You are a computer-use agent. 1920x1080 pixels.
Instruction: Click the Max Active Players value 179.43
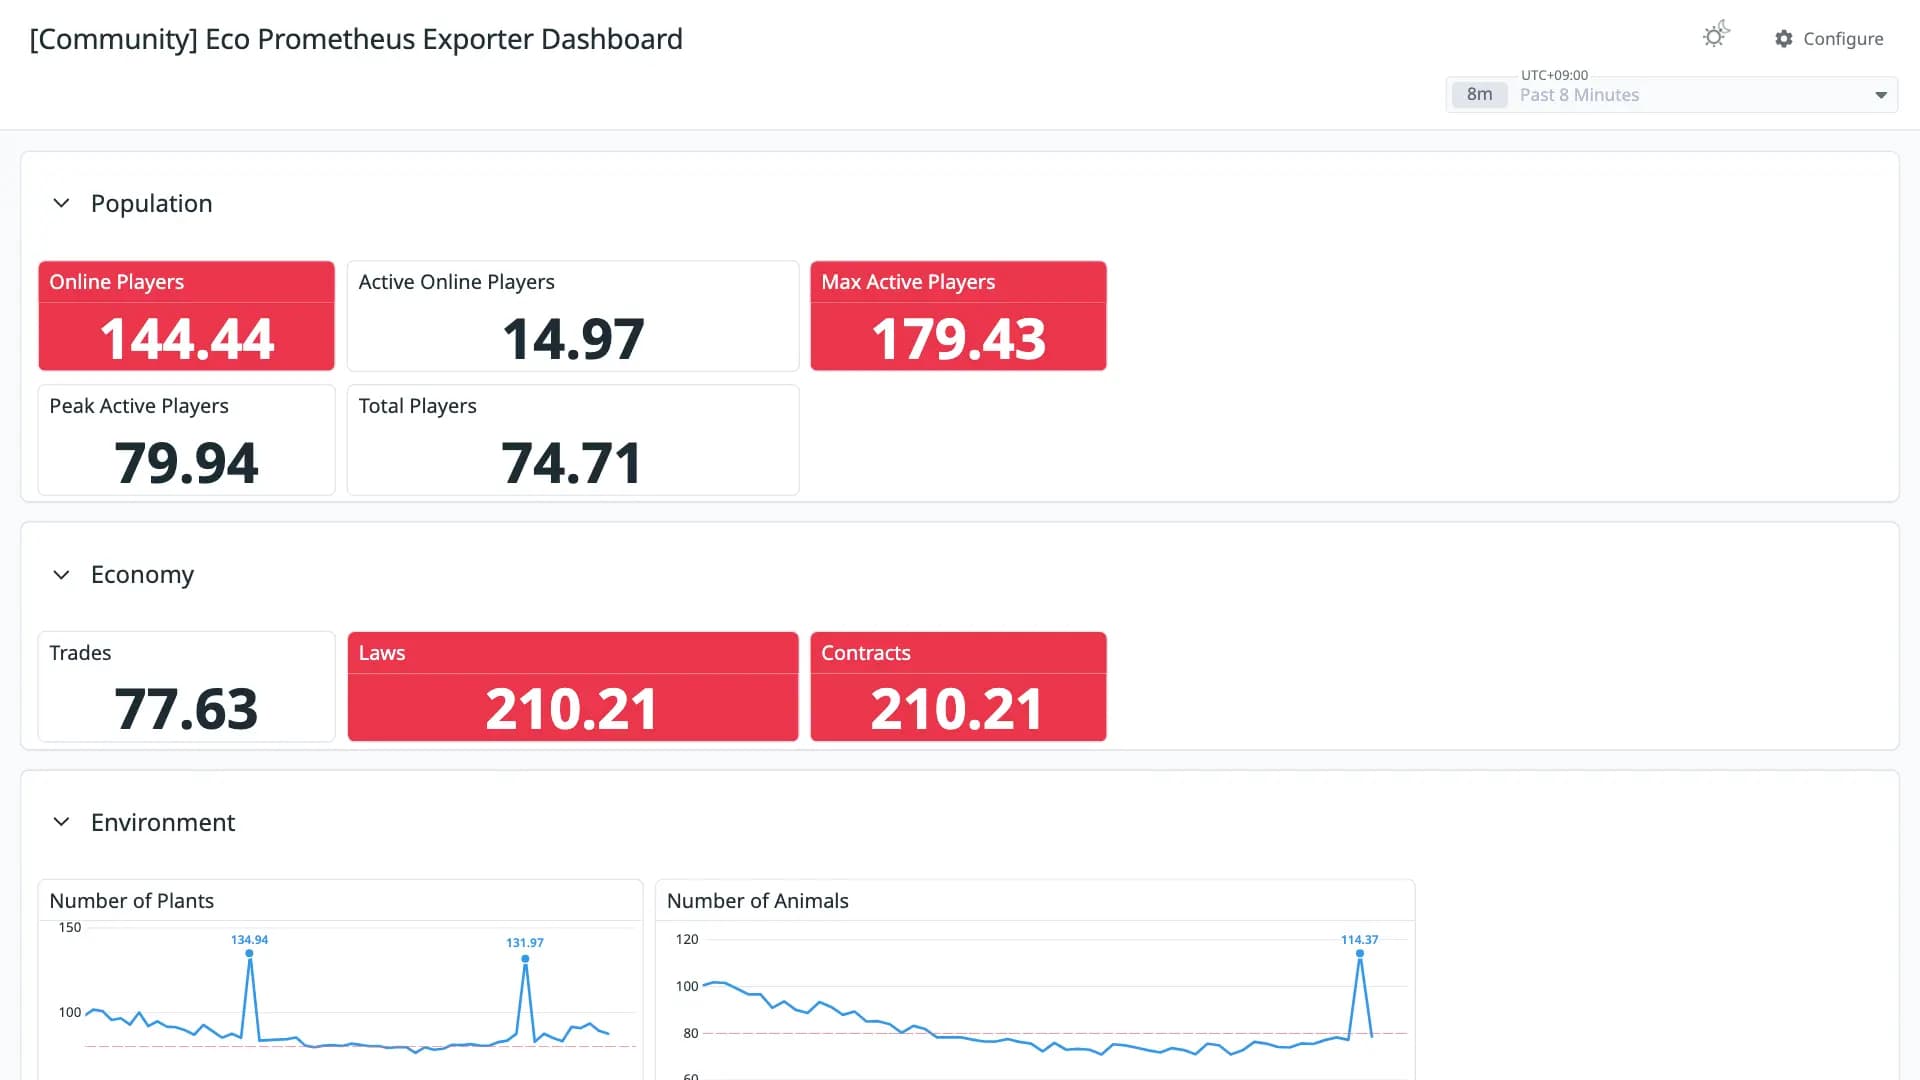click(958, 339)
